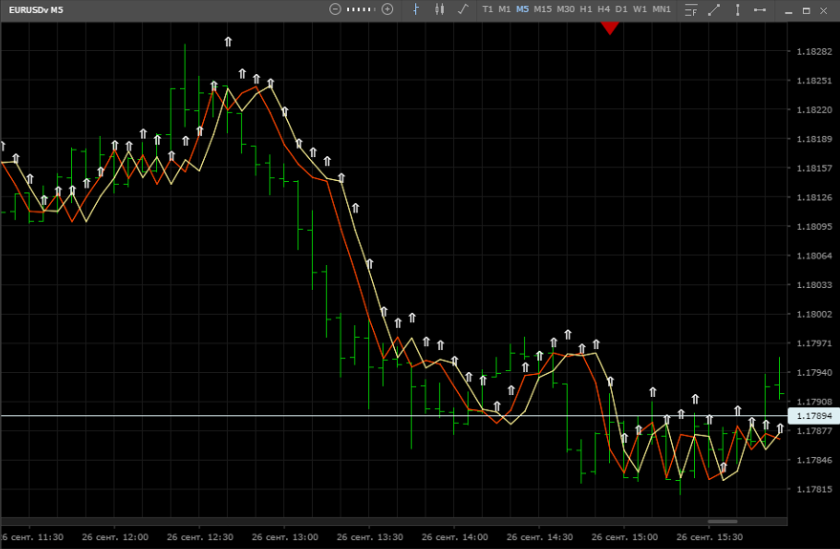Select the vertical line drawing tool
This screenshot has width=840, height=549.
(738, 10)
